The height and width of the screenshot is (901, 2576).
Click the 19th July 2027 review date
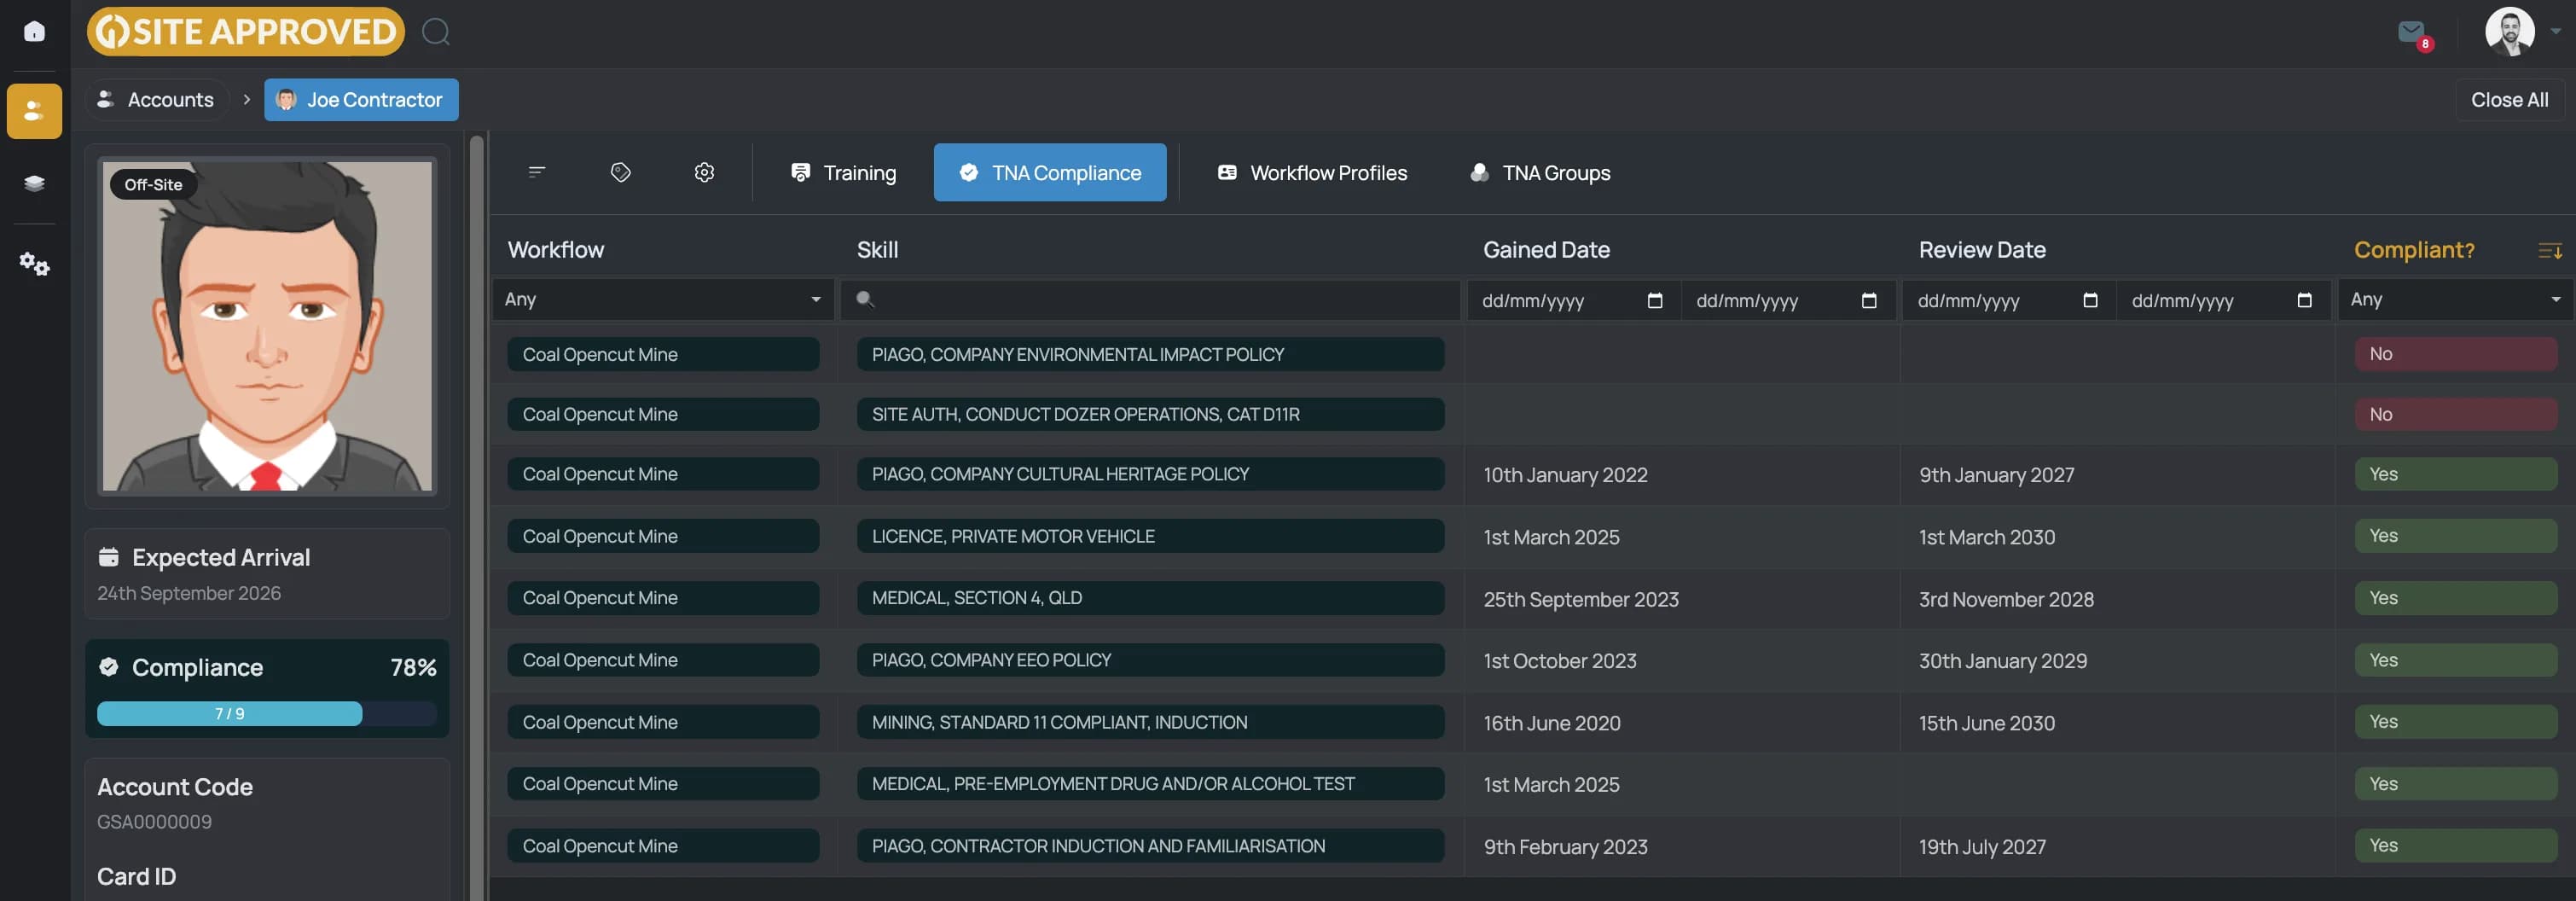click(1981, 847)
